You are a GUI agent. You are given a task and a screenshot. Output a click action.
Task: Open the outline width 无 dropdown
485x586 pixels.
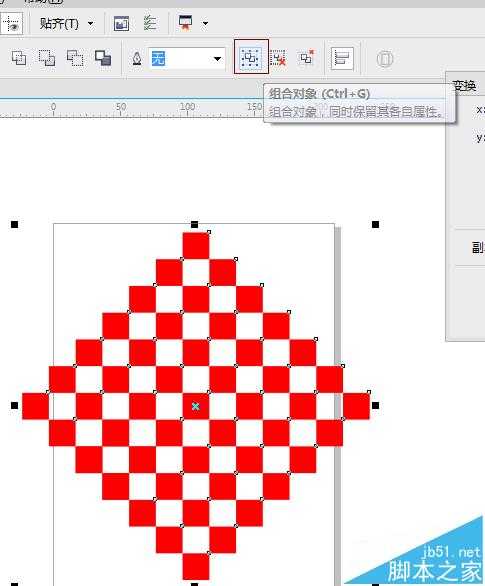pos(187,58)
